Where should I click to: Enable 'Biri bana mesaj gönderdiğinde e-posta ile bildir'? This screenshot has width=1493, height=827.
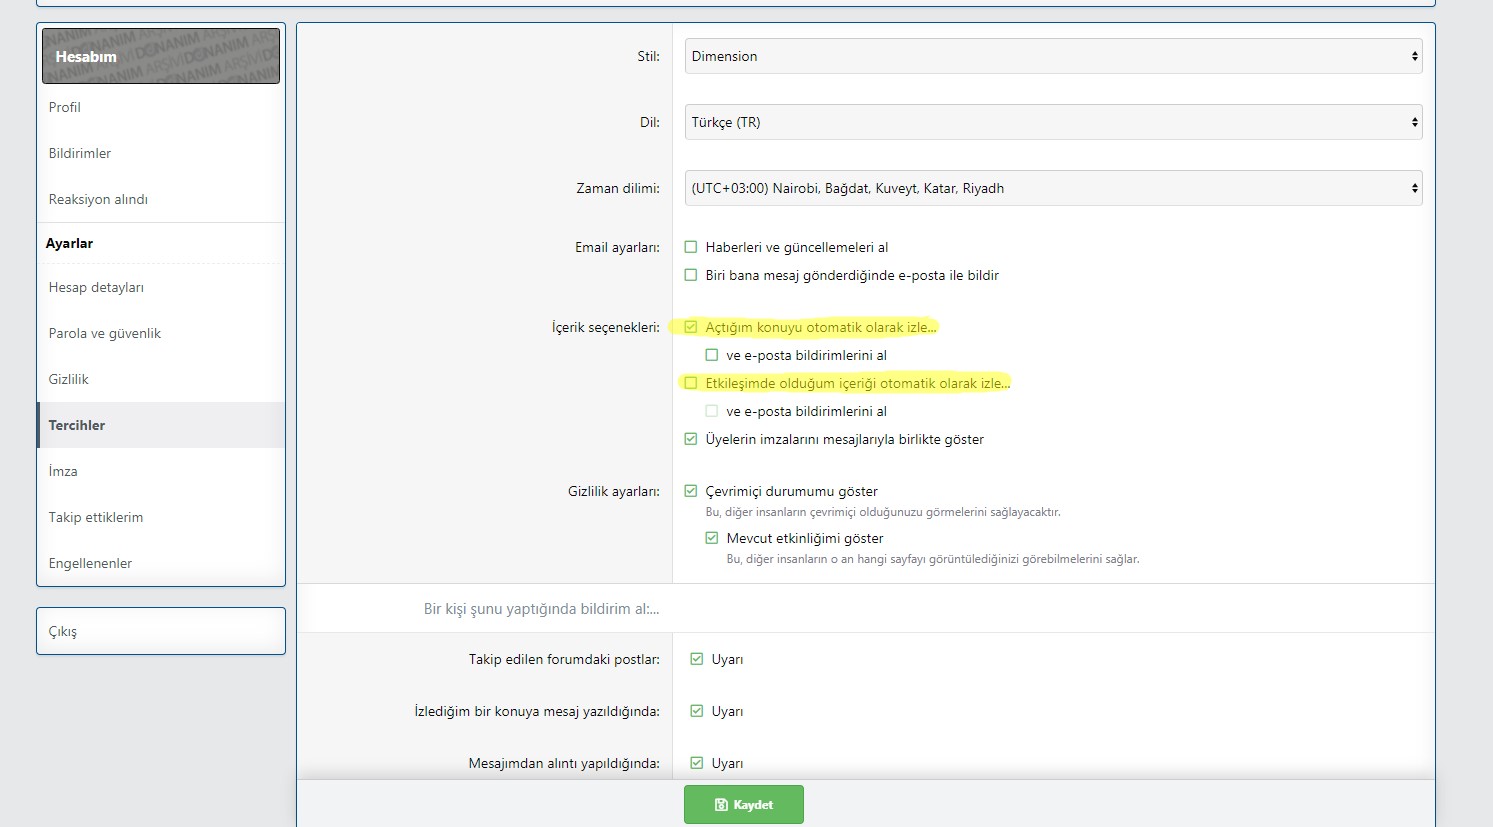point(691,275)
